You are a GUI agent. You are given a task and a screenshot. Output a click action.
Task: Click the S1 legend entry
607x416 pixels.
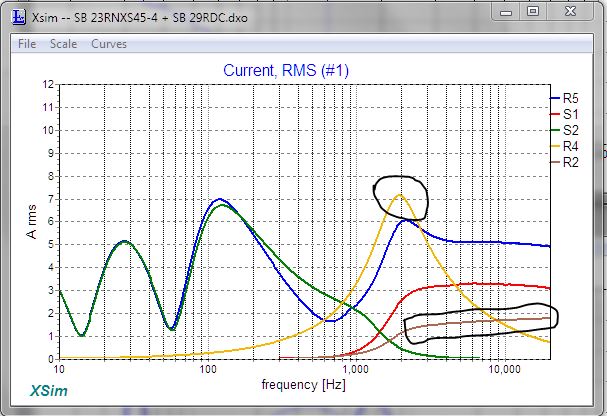(564, 114)
